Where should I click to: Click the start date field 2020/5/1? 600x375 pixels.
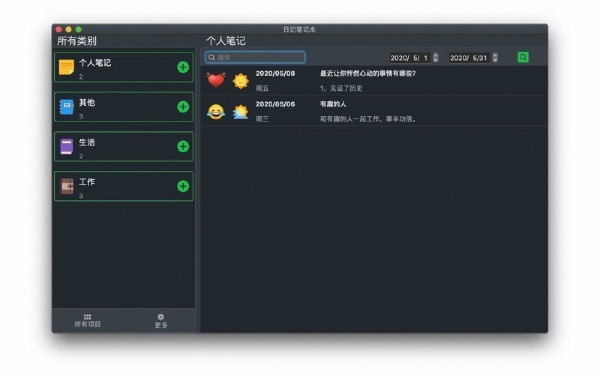[410, 58]
